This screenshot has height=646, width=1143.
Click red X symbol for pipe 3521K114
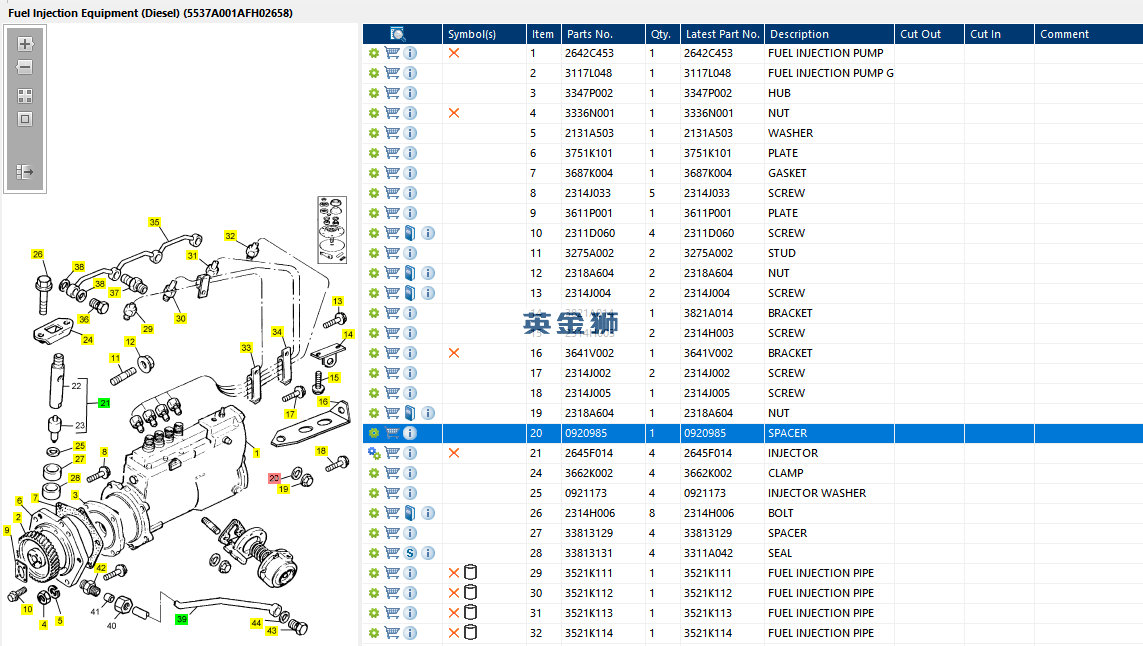pyautogui.click(x=453, y=633)
